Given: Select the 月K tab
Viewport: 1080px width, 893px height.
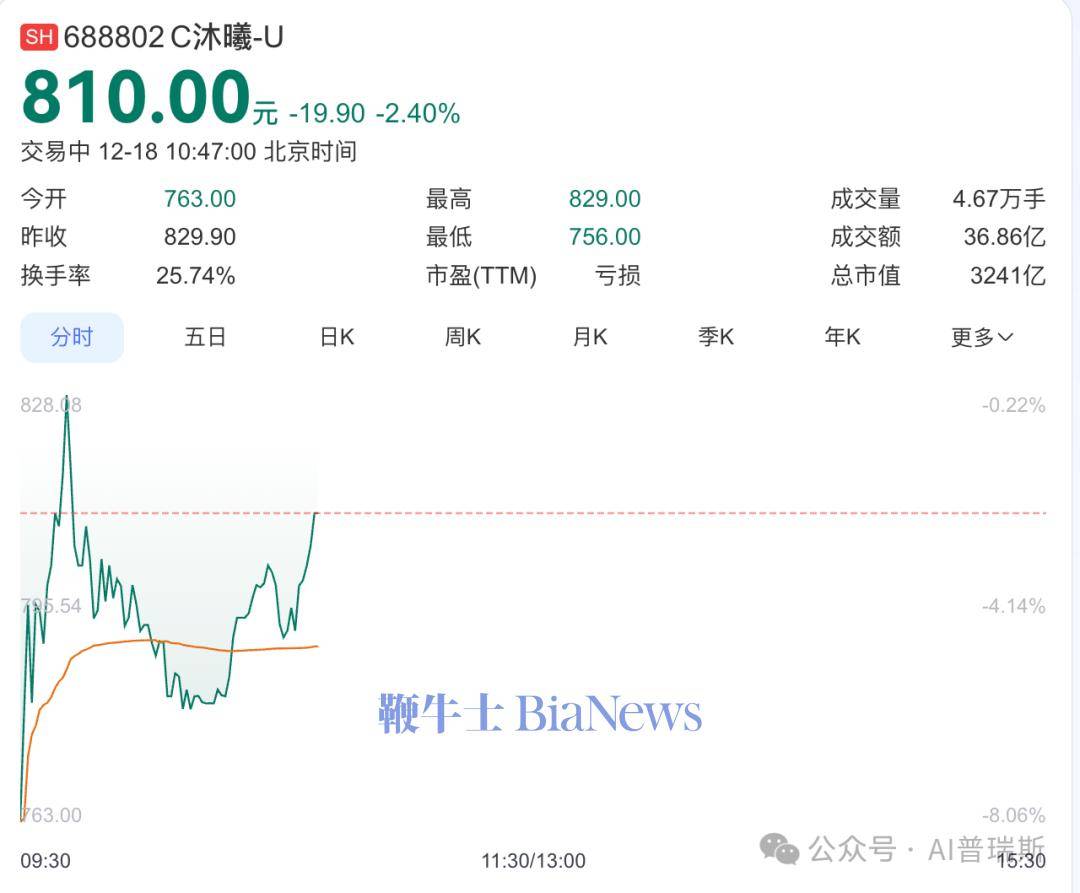Looking at the screenshot, I should (x=590, y=337).
